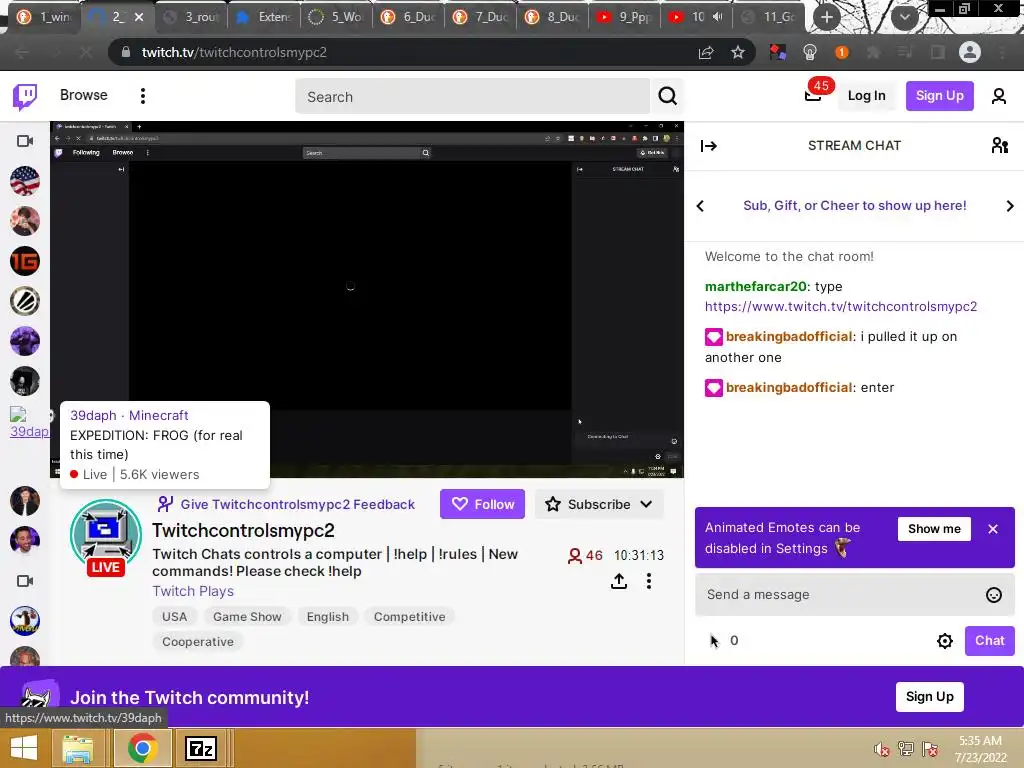This screenshot has width=1024, height=768.
Task: Bookmark page with star icon
Action: 738,52
